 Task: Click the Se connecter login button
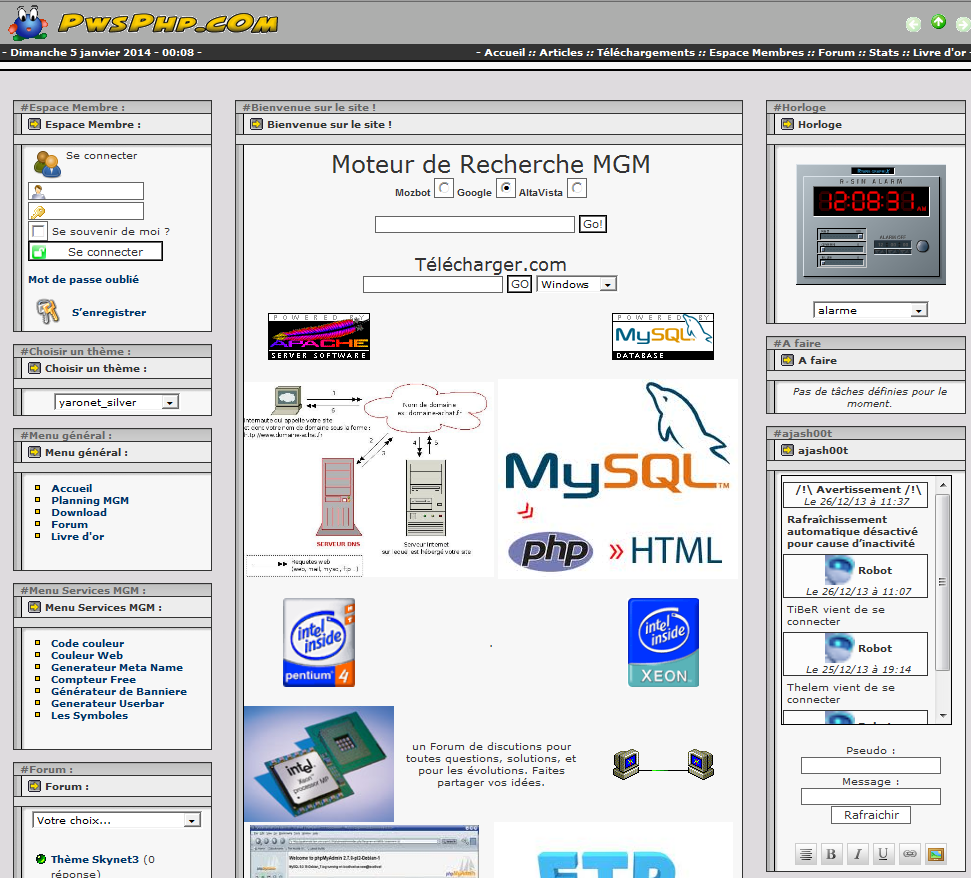click(95, 251)
